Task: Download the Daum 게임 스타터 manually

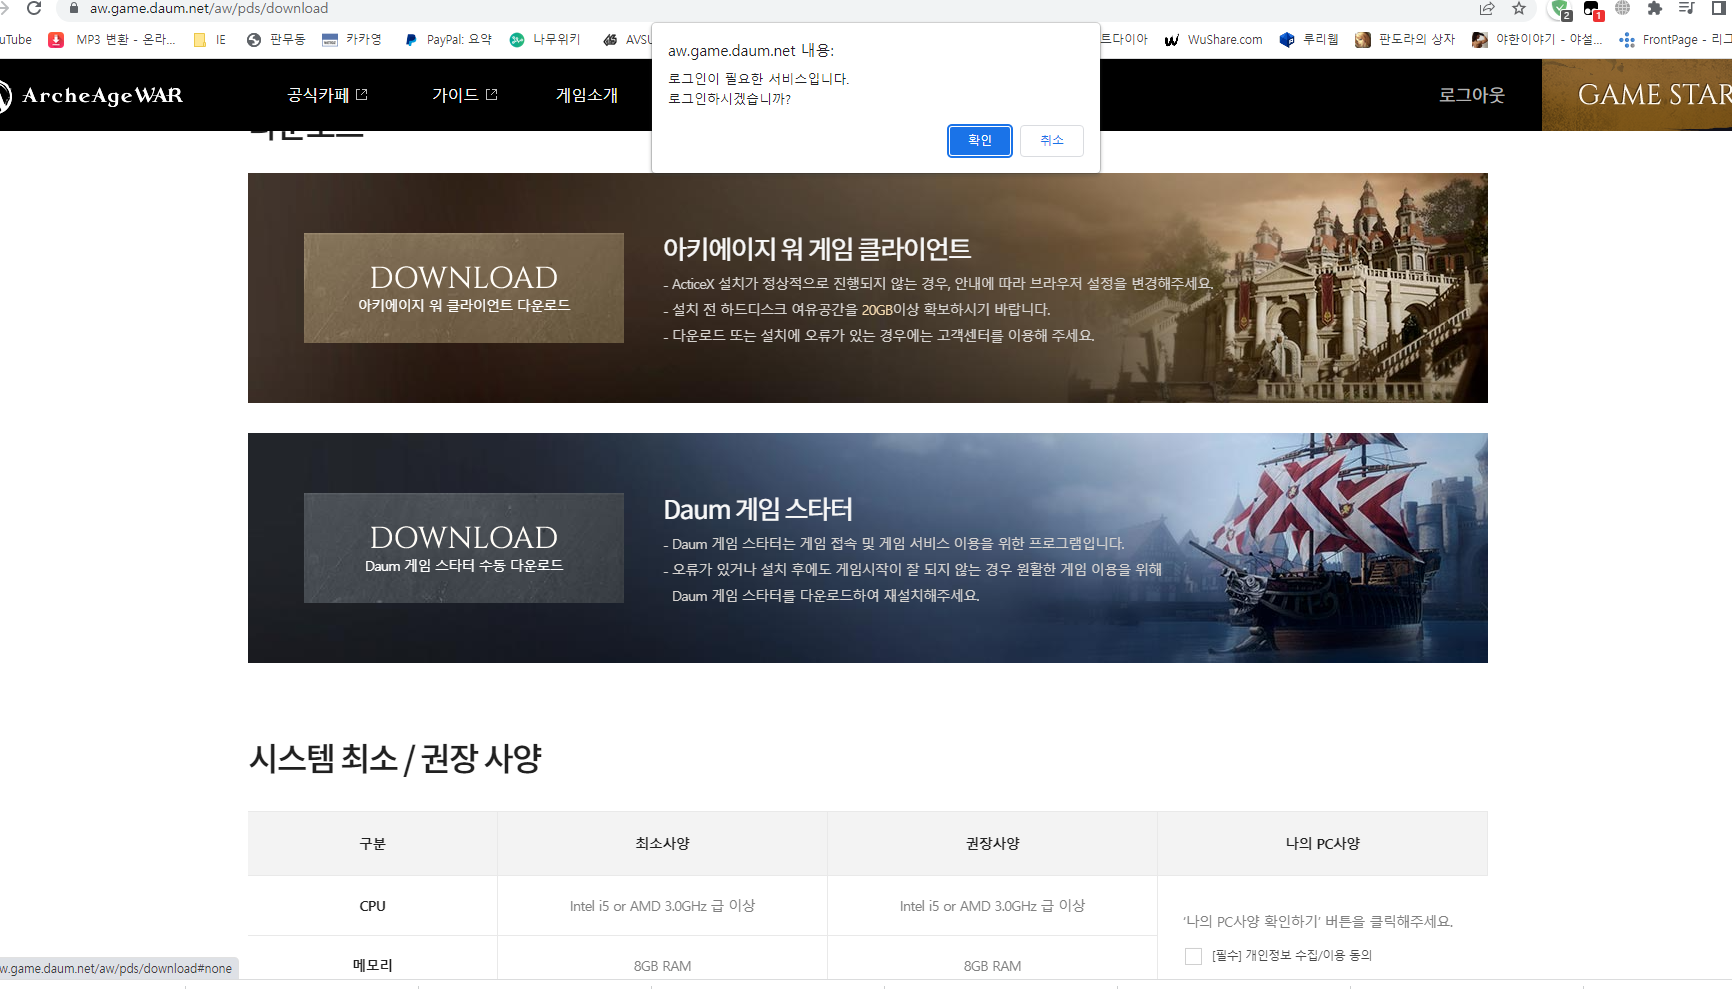Action: (x=464, y=548)
